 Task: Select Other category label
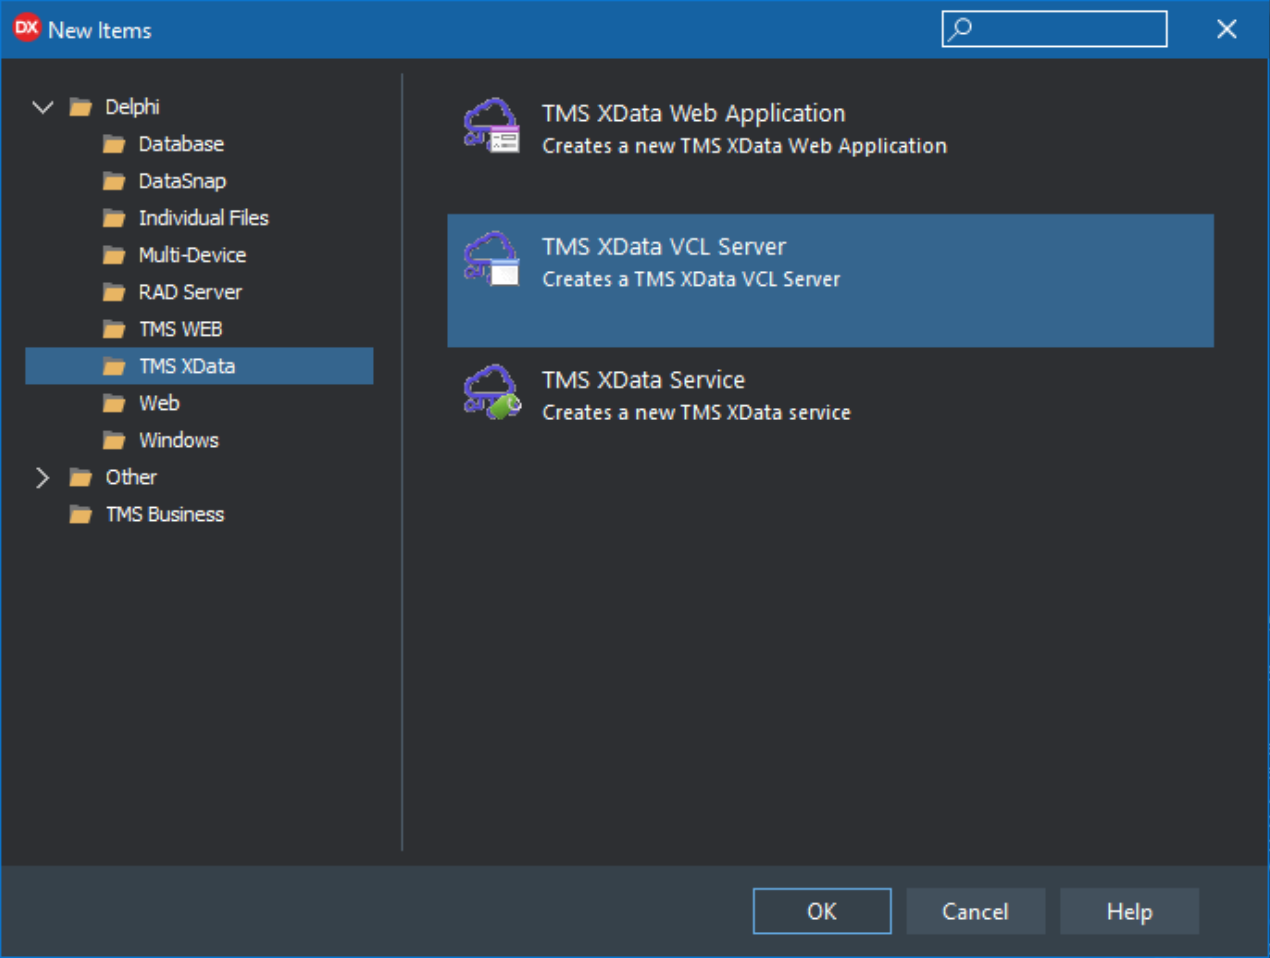coord(131,477)
